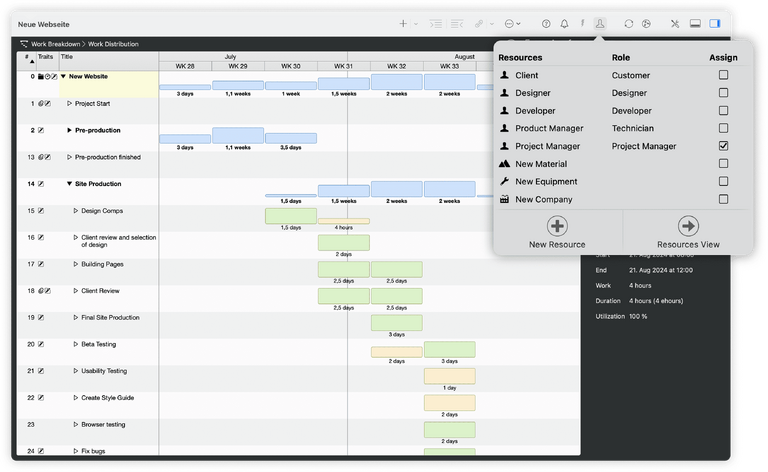Click the New Resource button
Viewport: 768px width, 472px height.
pyautogui.click(x=557, y=232)
